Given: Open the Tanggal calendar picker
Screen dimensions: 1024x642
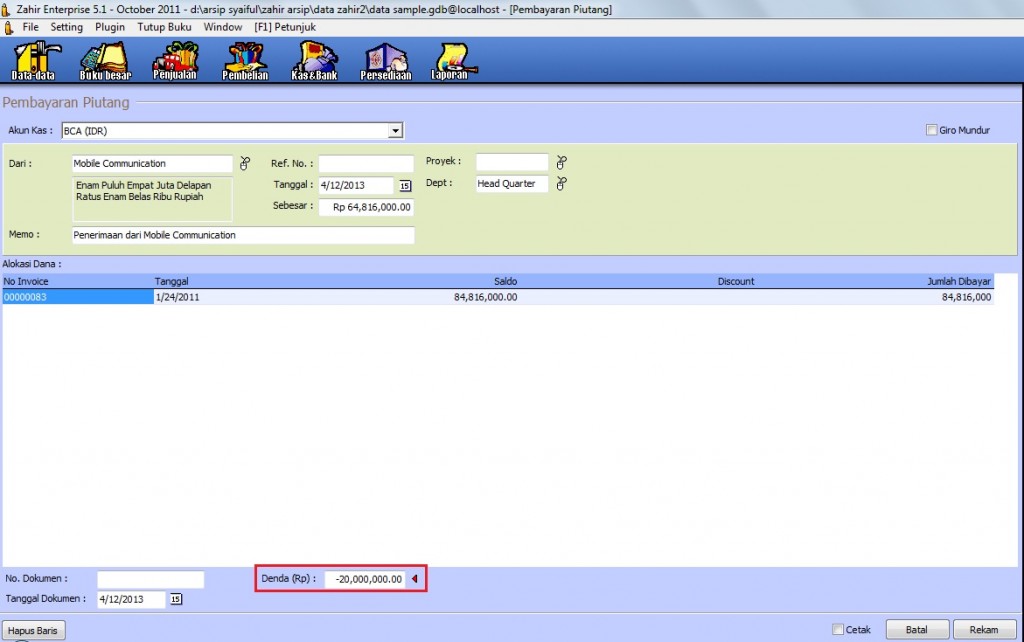Looking at the screenshot, I should (x=405, y=185).
